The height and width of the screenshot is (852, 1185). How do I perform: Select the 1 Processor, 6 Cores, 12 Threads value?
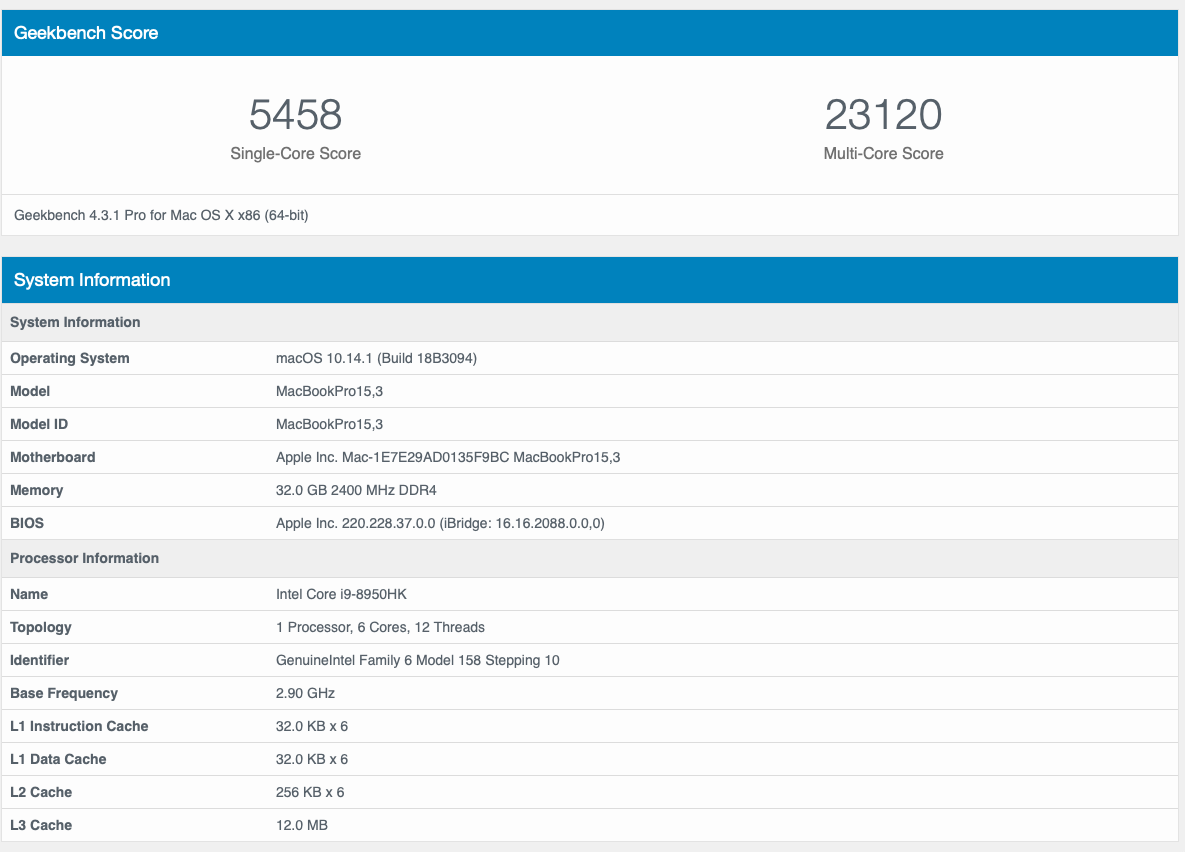tap(380, 627)
